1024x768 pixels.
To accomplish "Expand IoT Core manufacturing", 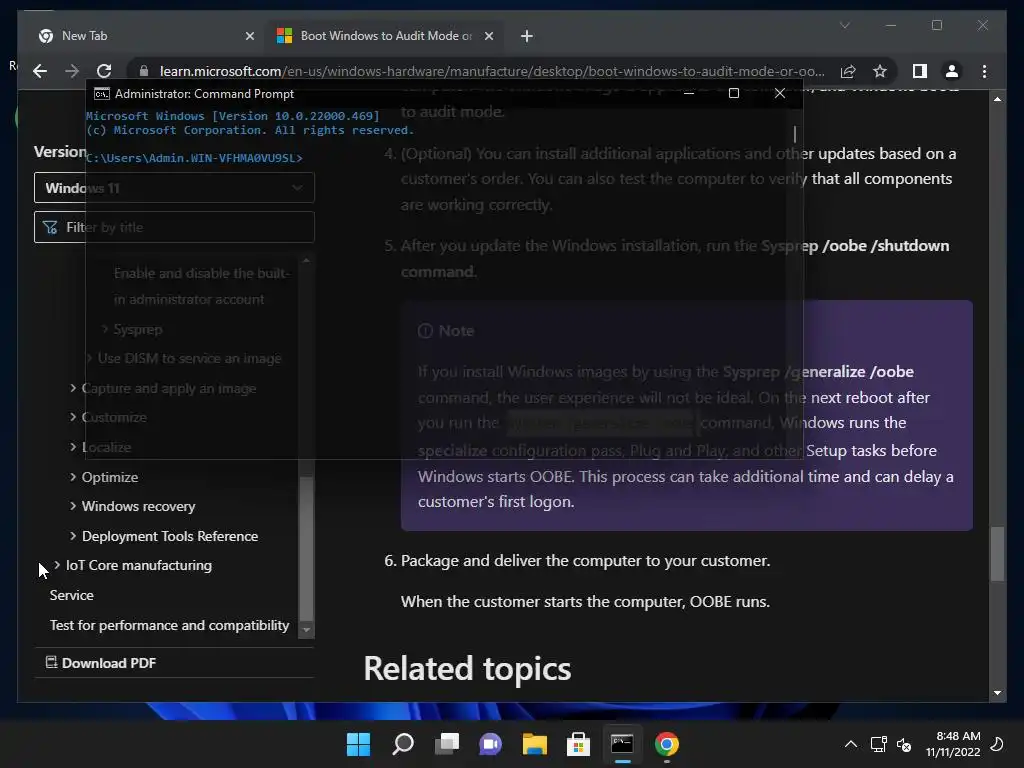I will pyautogui.click(x=57, y=565).
